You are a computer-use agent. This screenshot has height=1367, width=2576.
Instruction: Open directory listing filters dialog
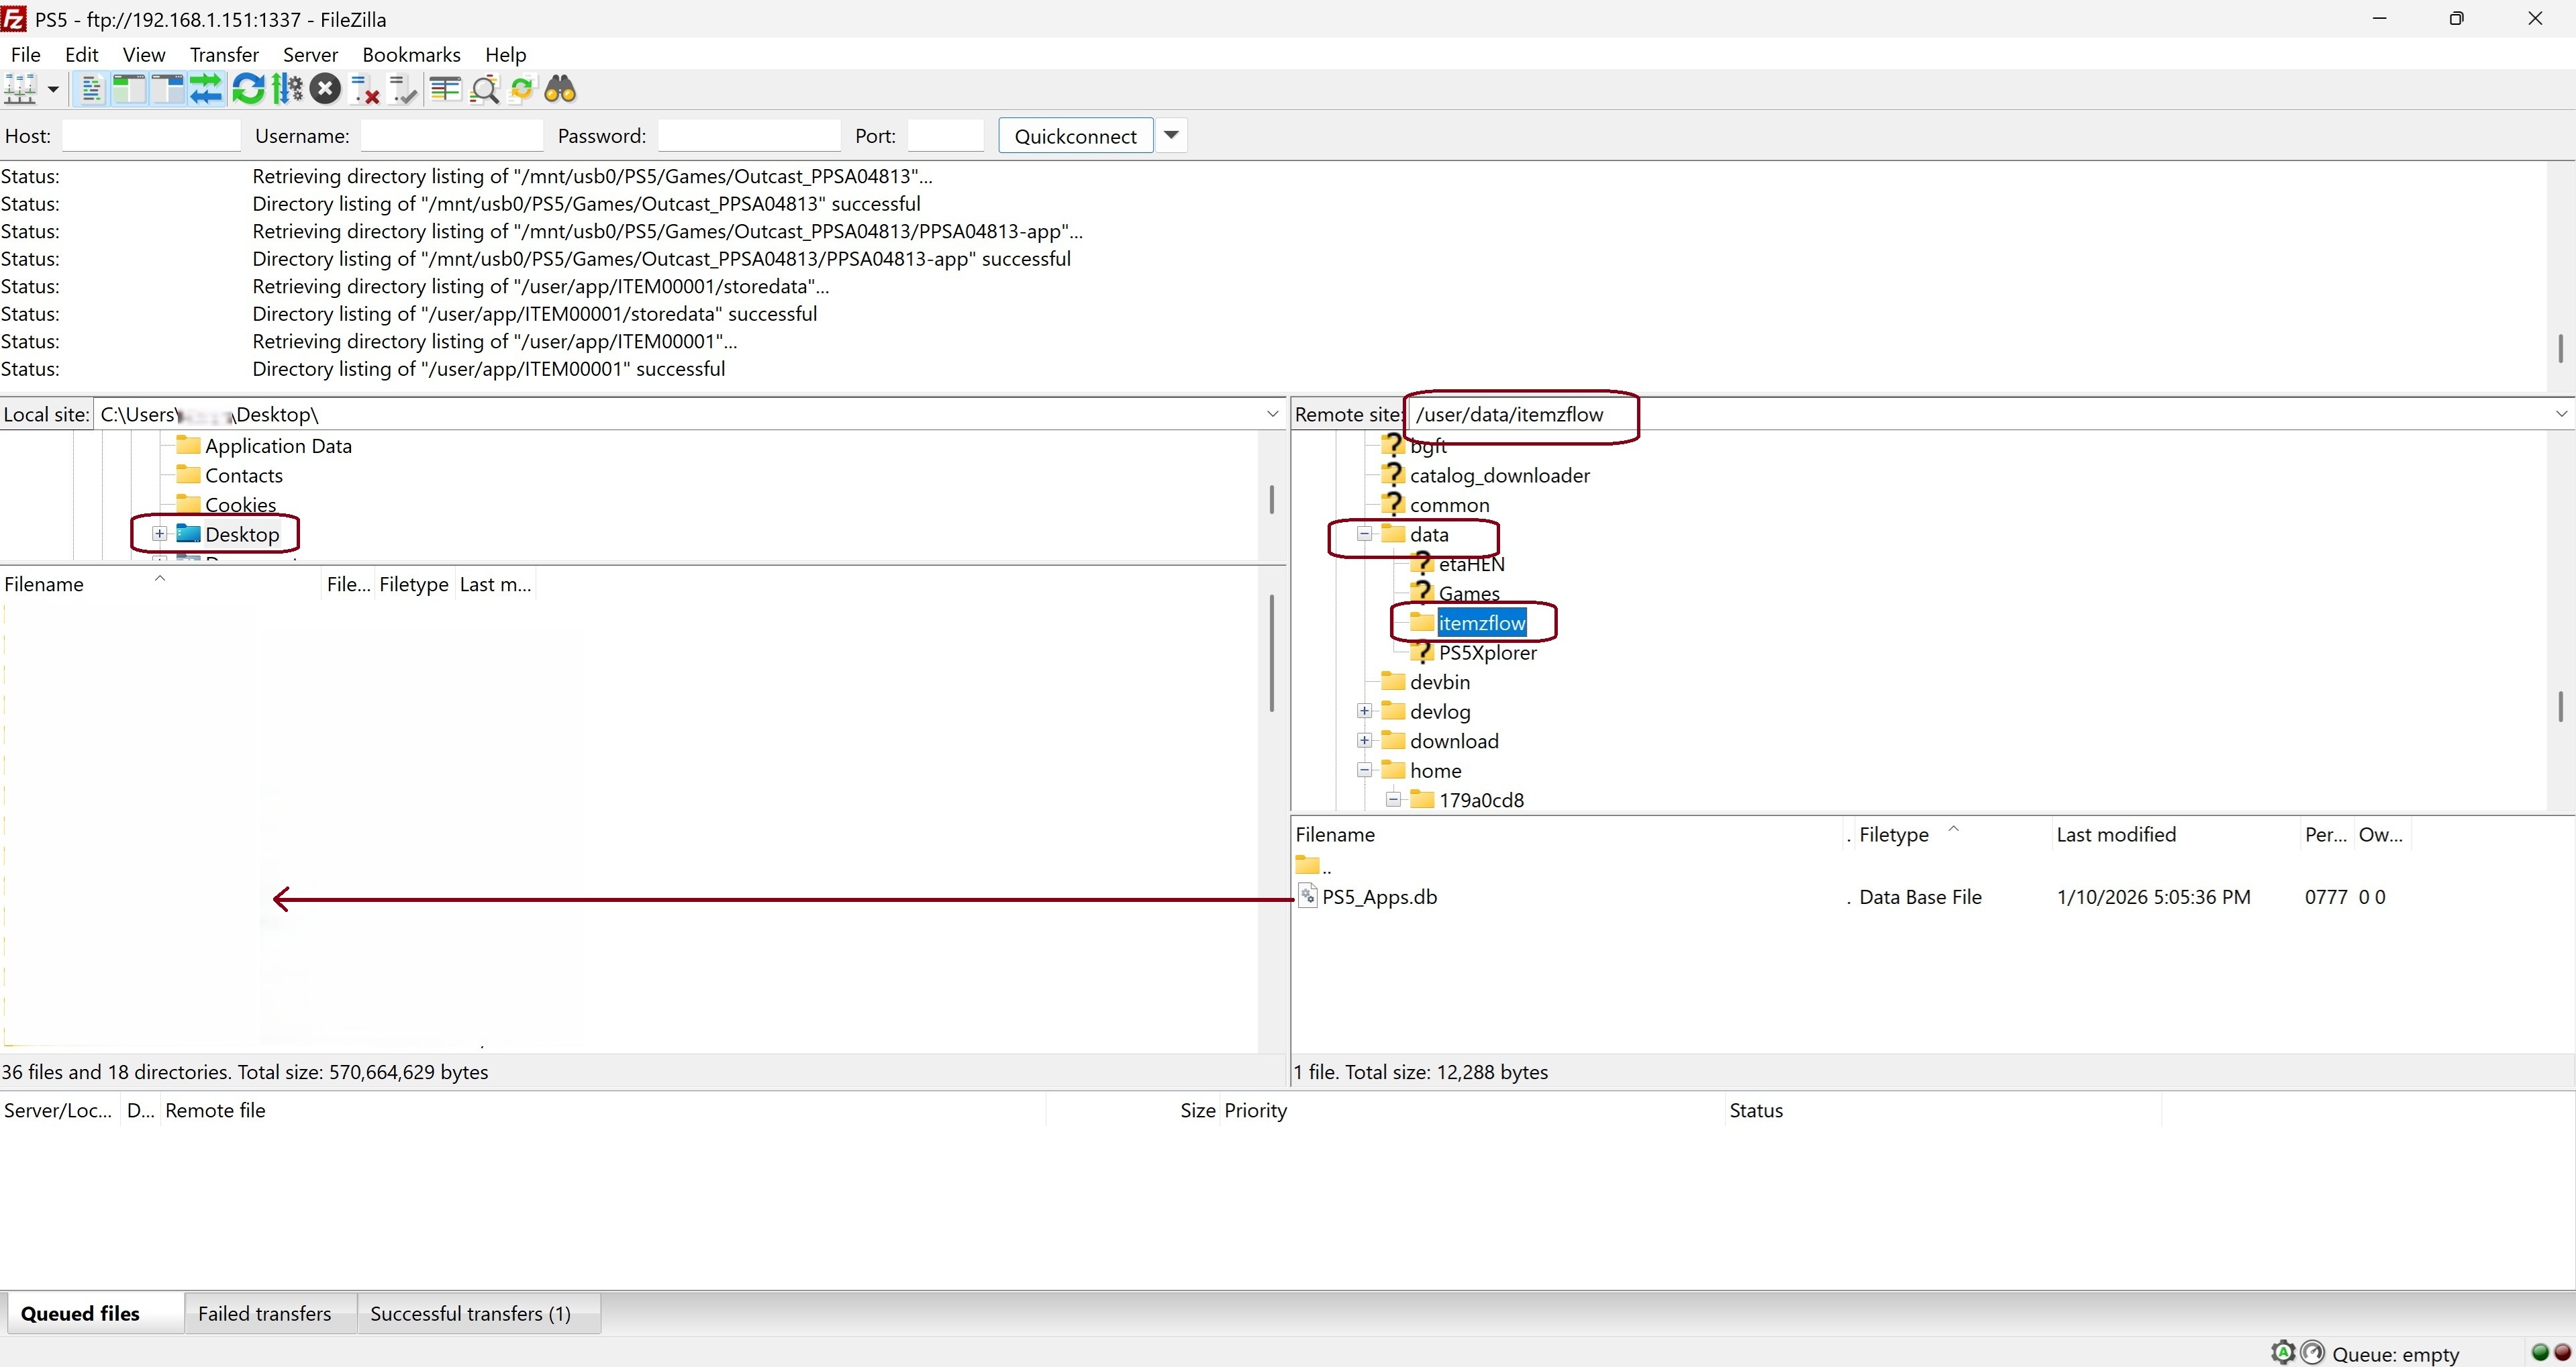point(445,90)
